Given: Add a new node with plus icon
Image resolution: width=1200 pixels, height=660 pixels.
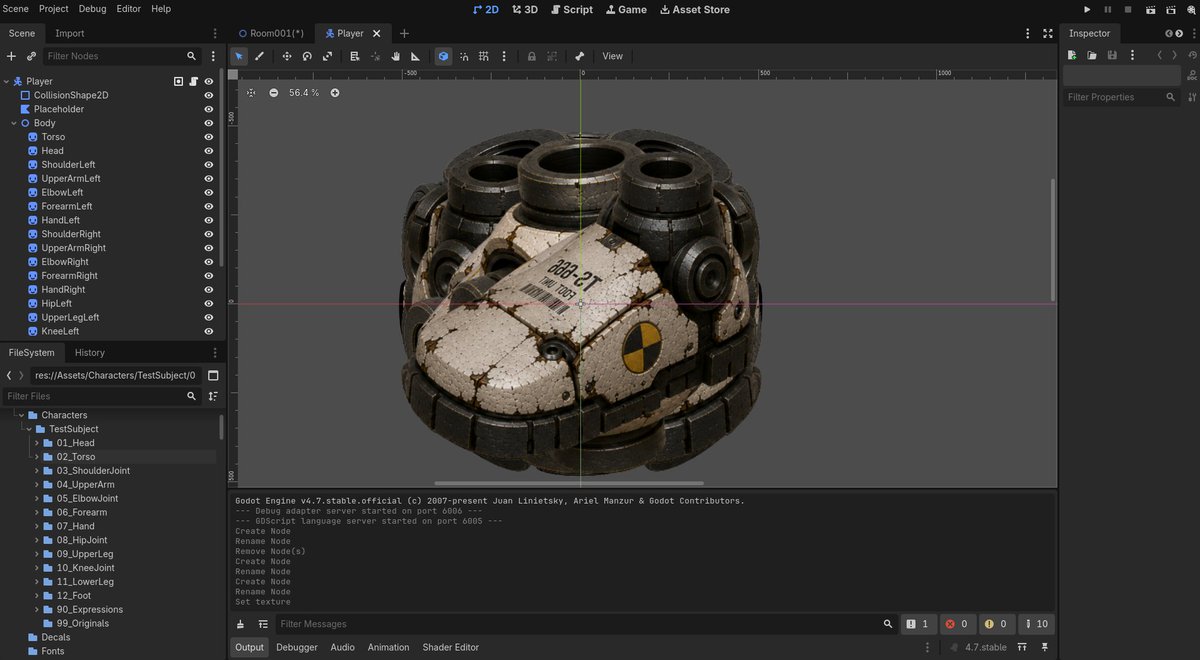Looking at the screenshot, I should (x=12, y=56).
